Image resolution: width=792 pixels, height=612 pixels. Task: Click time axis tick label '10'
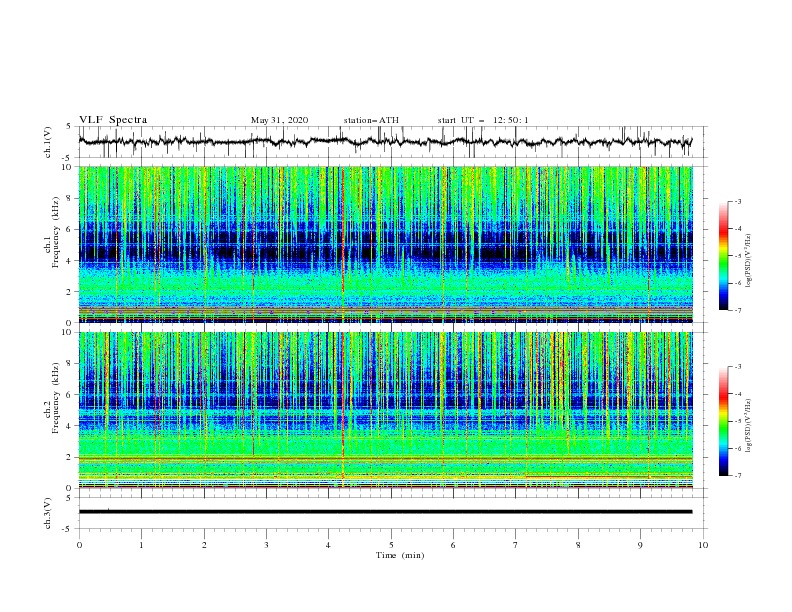pos(703,545)
